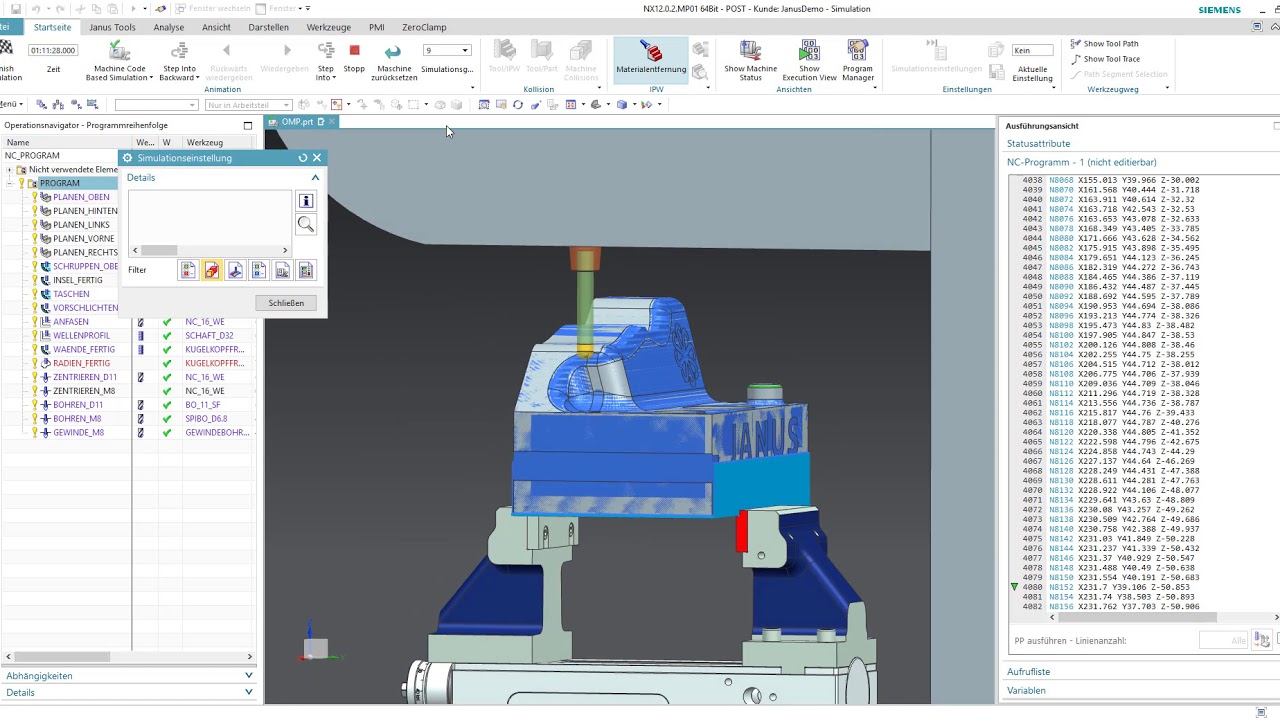
Task: Collapse the PROGRAM tree node
Action: pos(11,183)
